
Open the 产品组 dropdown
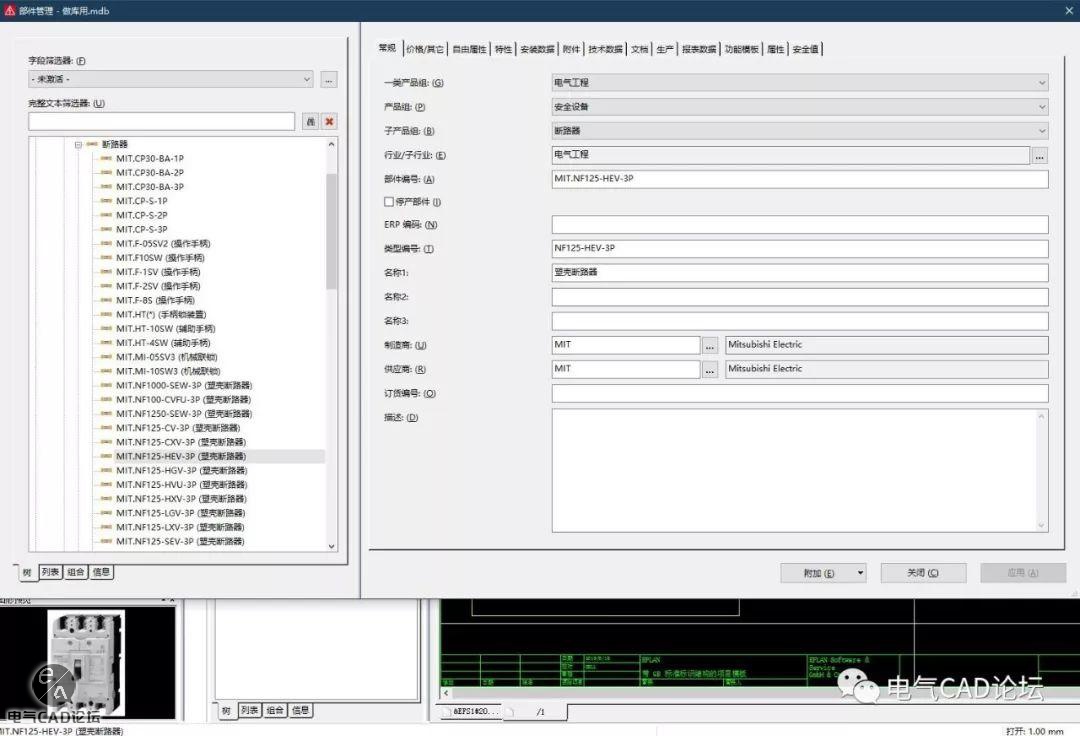coord(800,107)
